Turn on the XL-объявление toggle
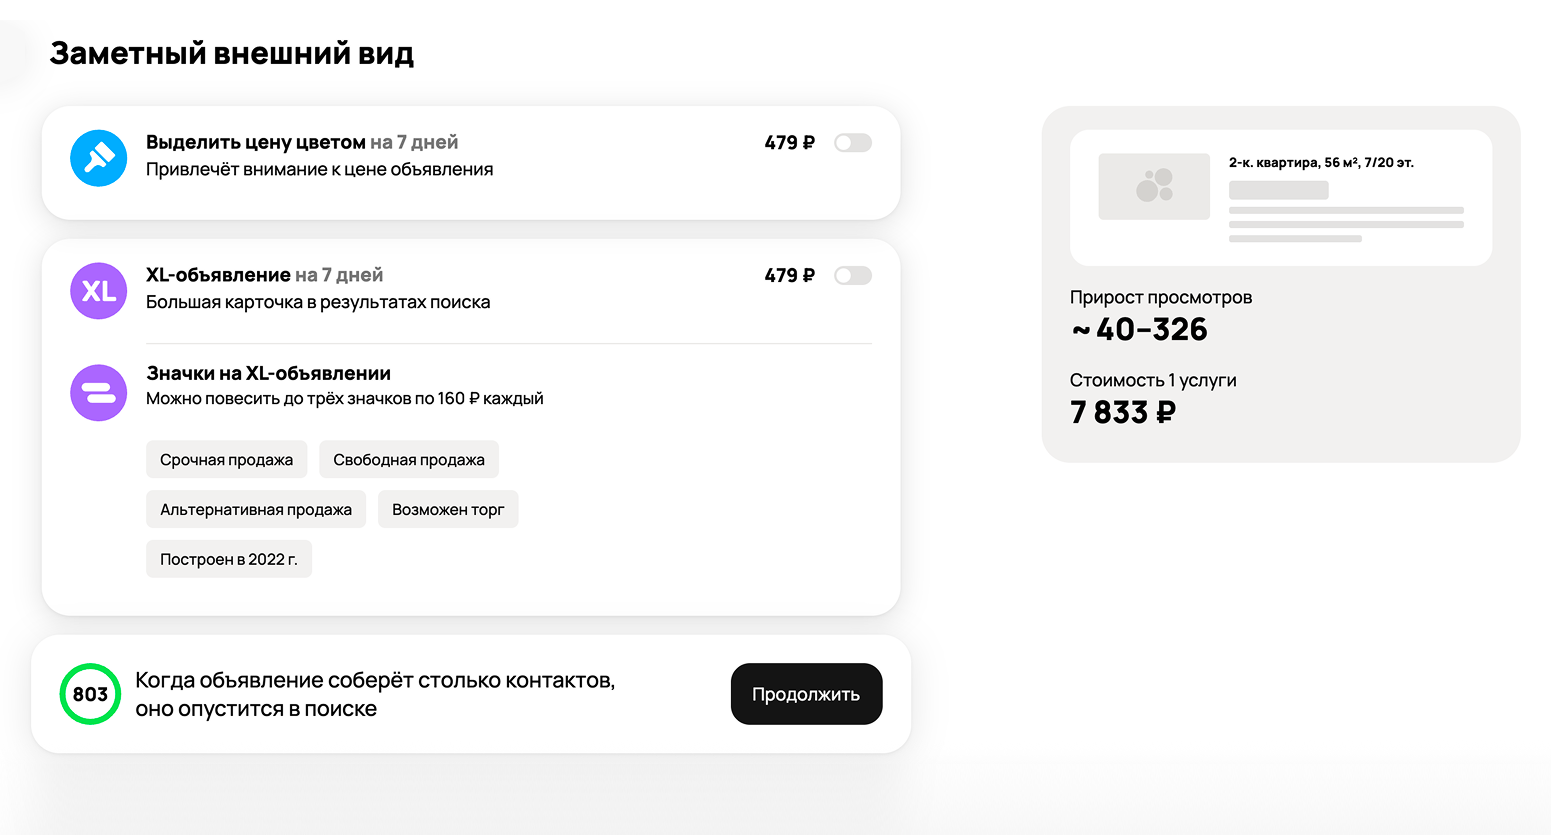 tap(853, 276)
